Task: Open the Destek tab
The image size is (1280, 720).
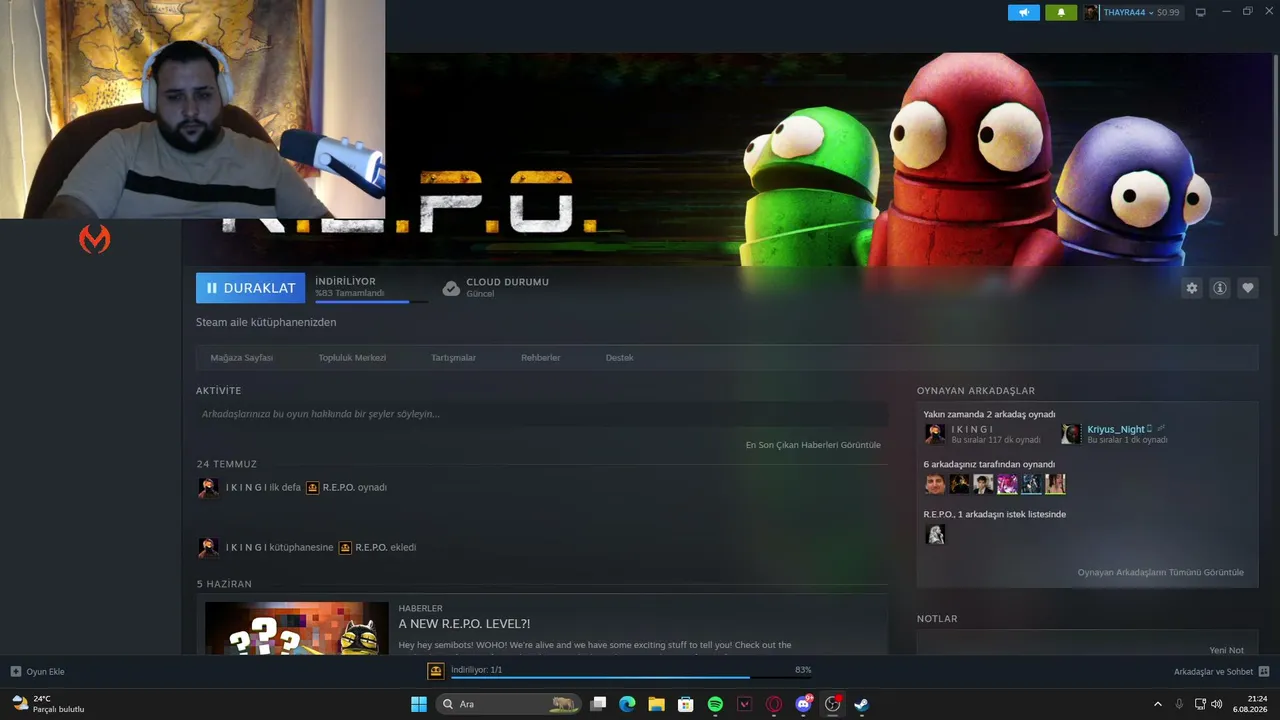Action: coord(619,357)
